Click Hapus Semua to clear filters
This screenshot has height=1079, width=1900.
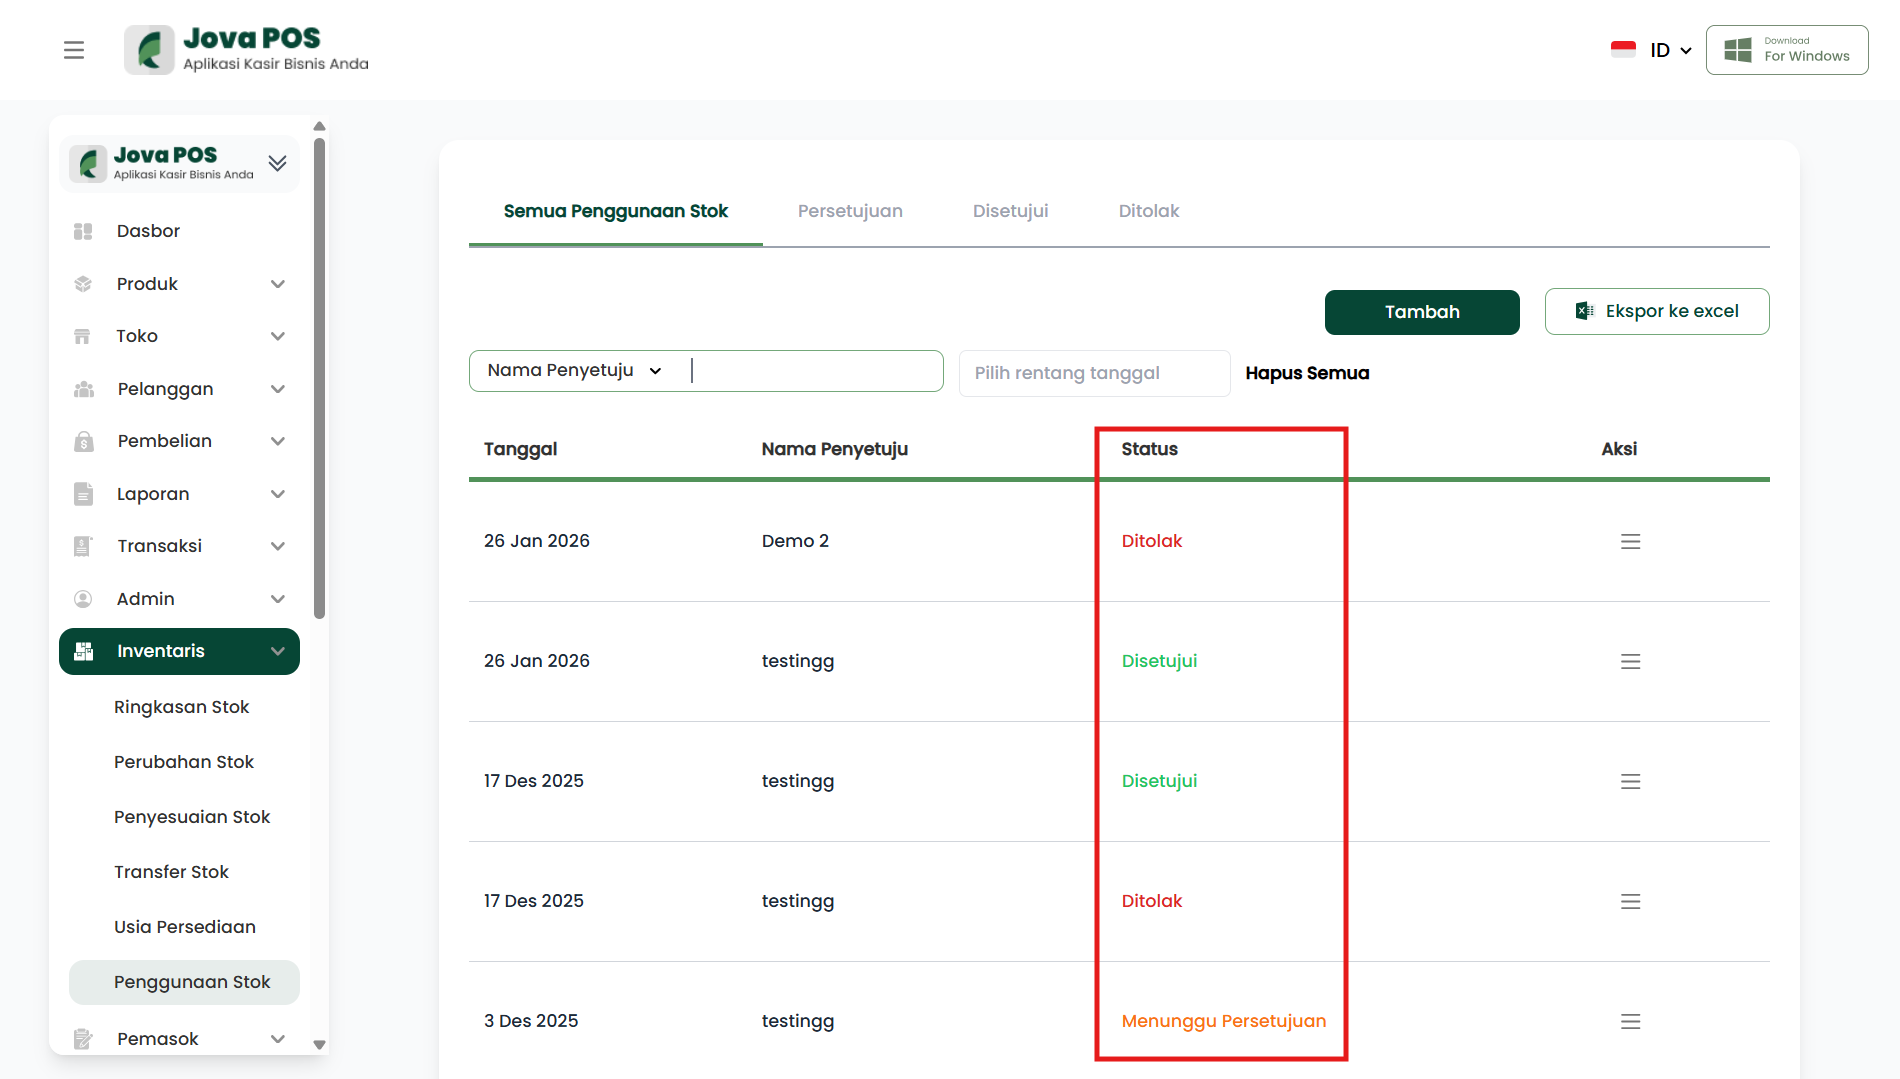1307,373
